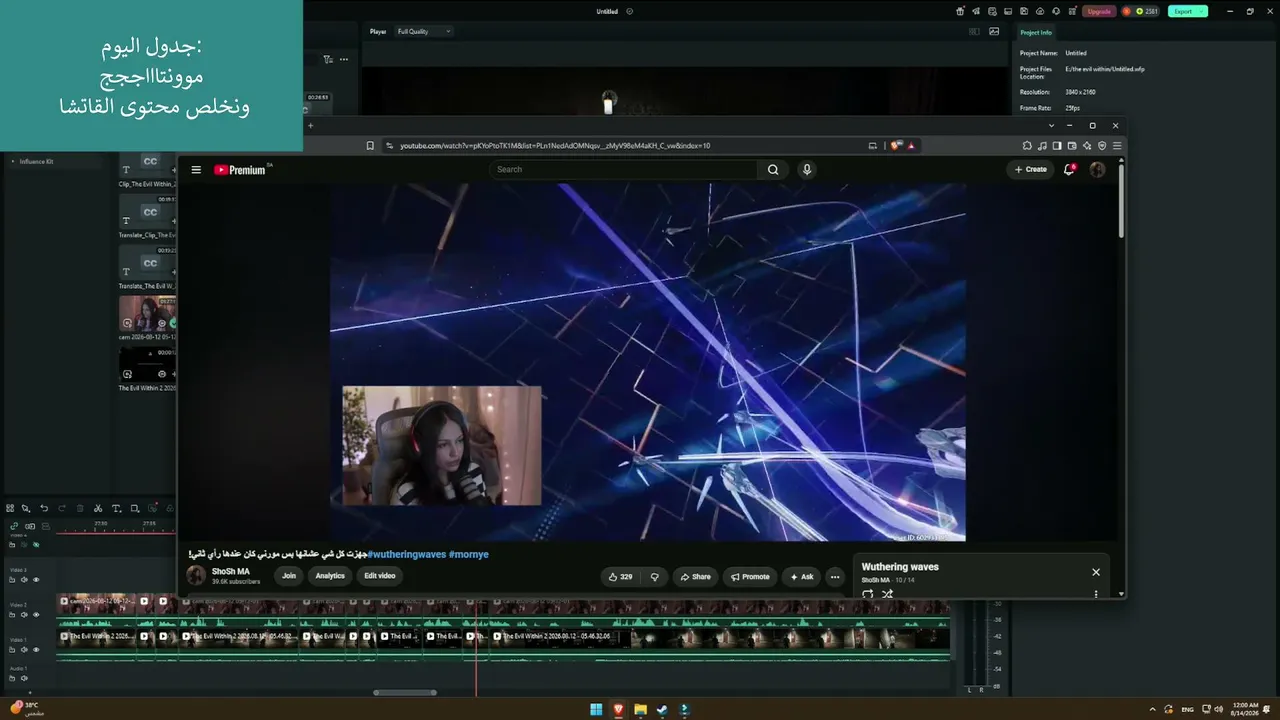Toggle playlist shuffle in Wuthering waves panel

(887, 594)
